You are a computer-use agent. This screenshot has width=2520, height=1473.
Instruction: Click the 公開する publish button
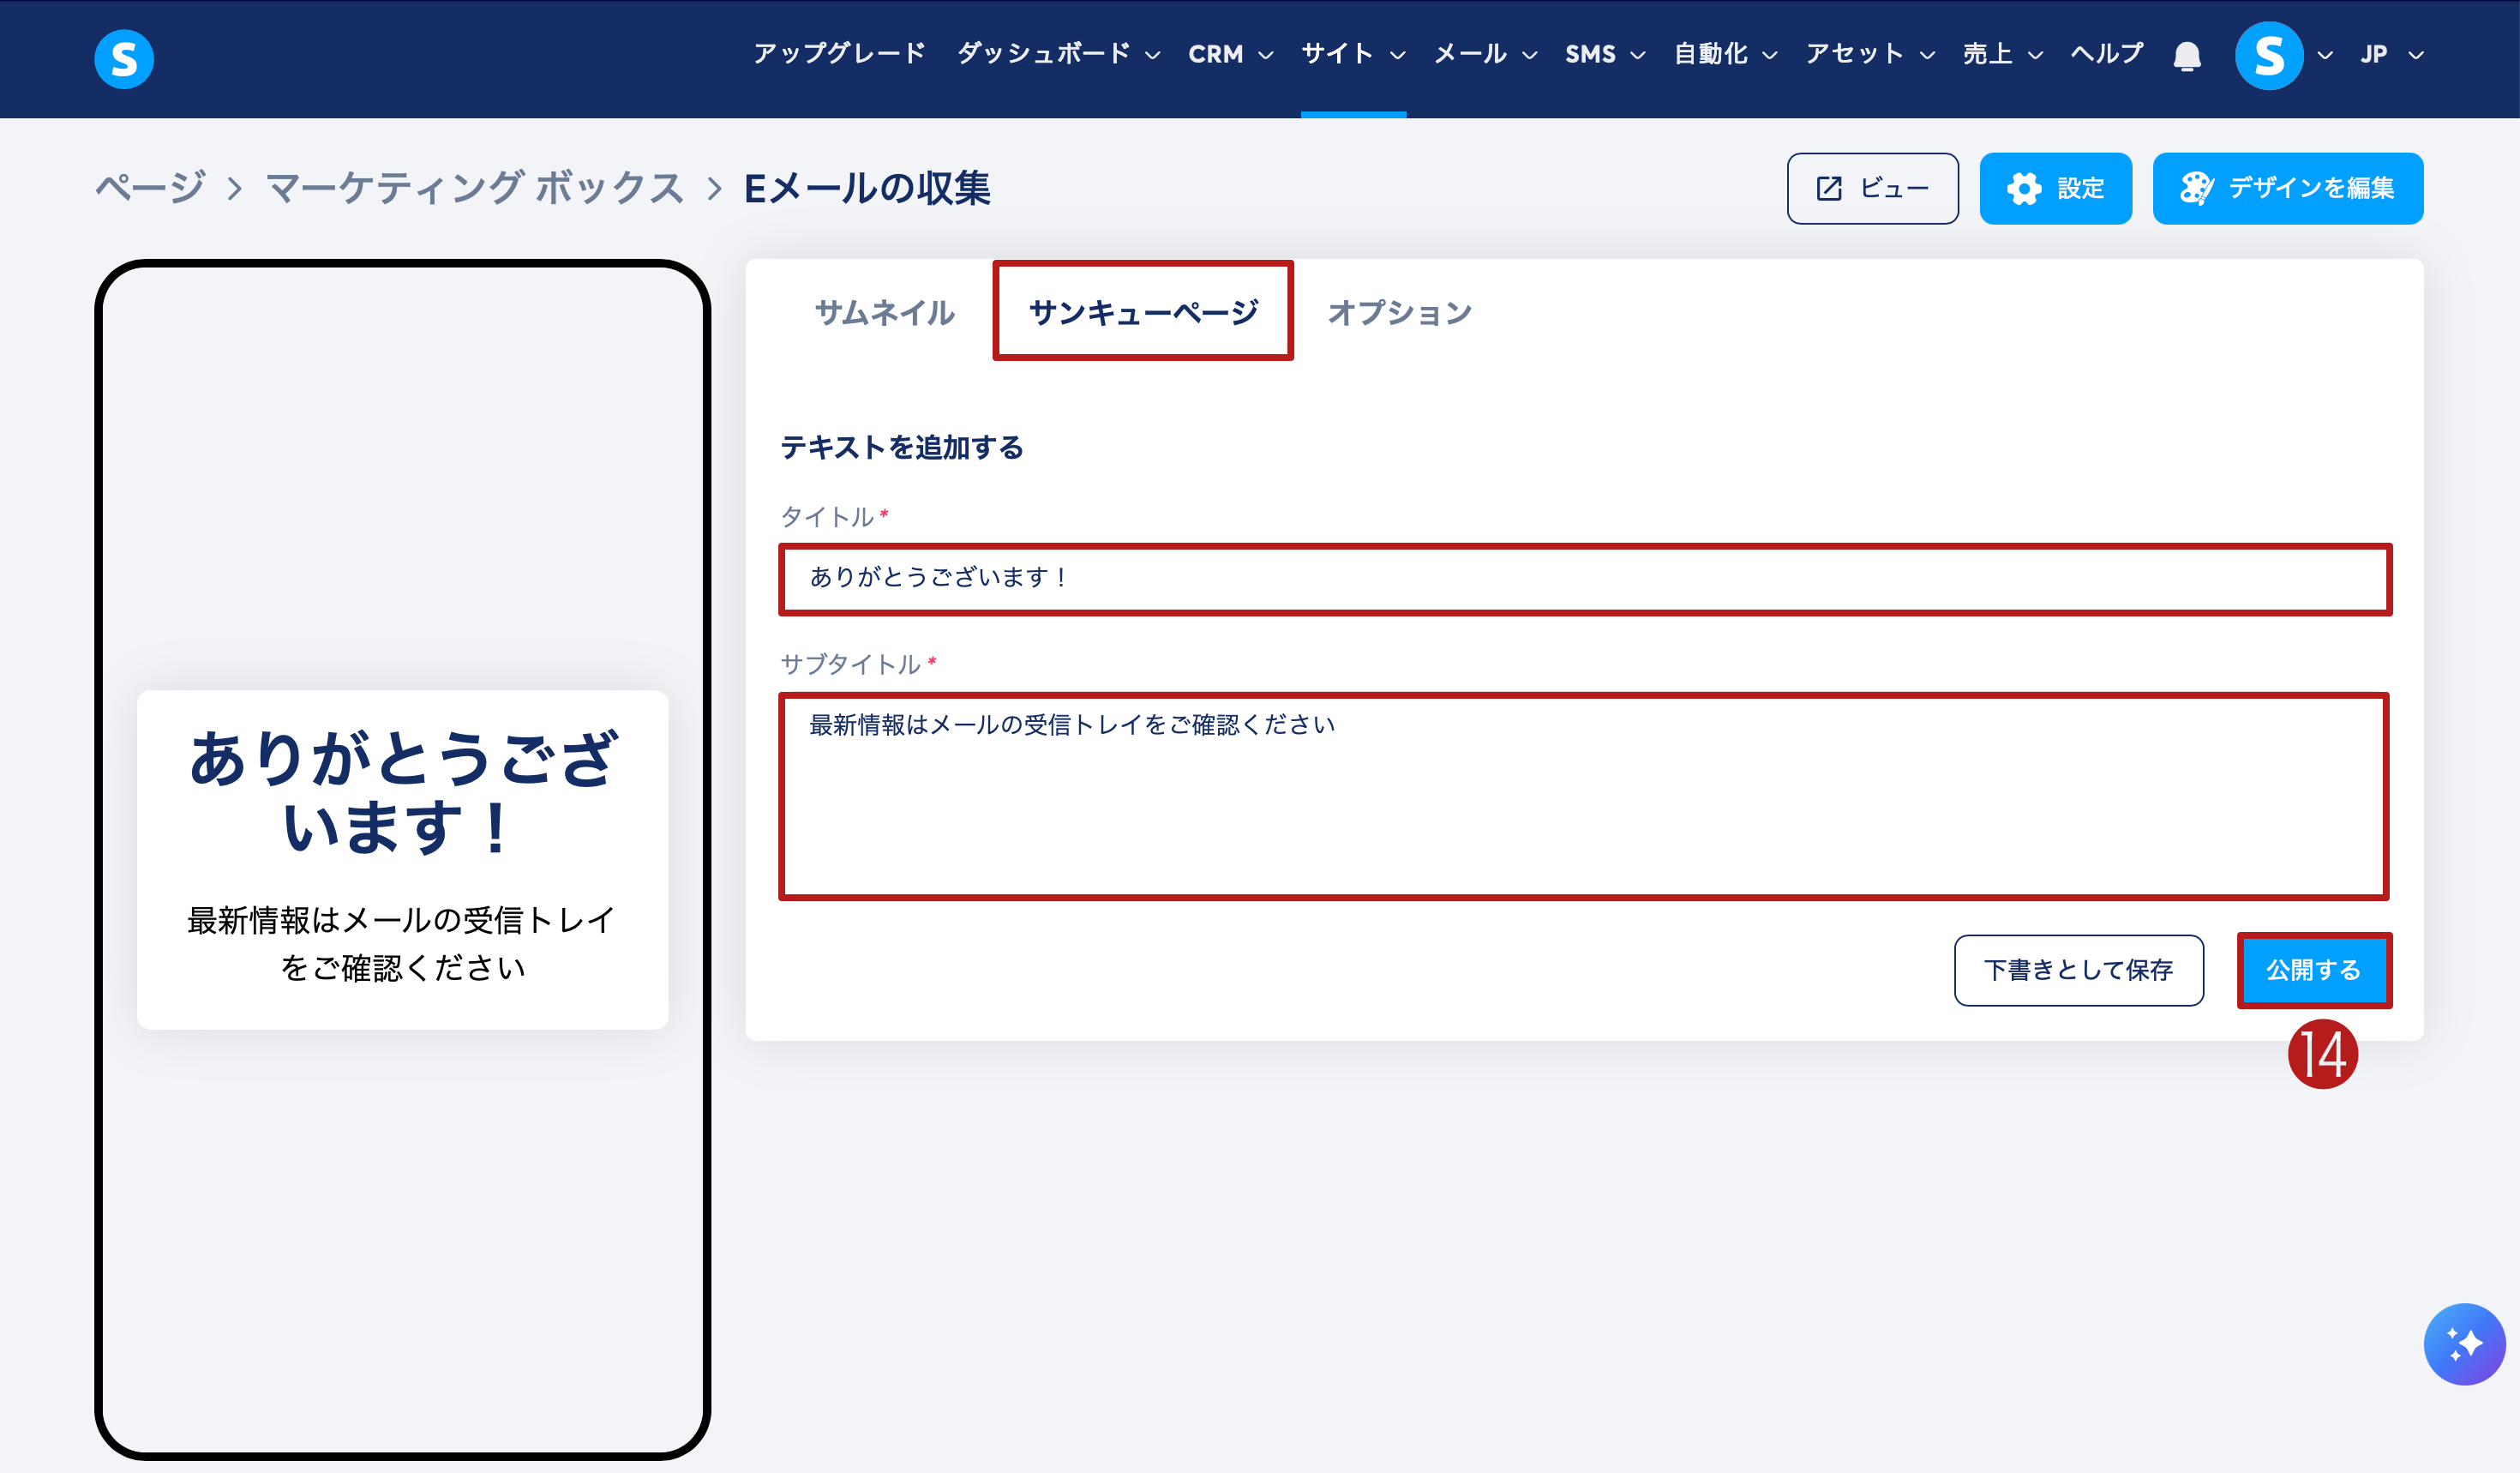point(2313,970)
